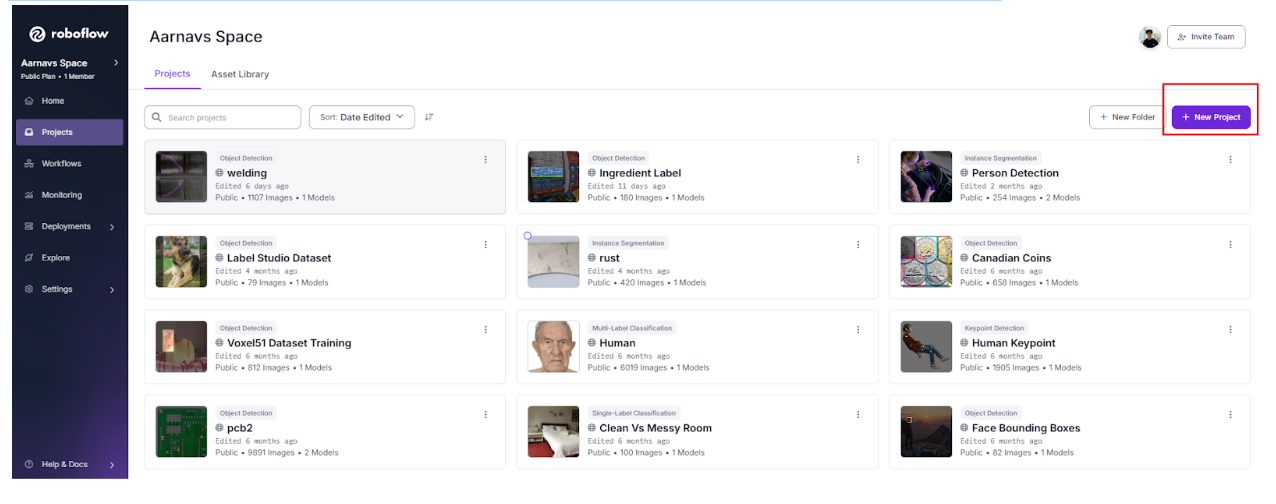Viewport: 1276px width, 504px height.
Task: Toggle the sort direction icon
Action: click(429, 117)
